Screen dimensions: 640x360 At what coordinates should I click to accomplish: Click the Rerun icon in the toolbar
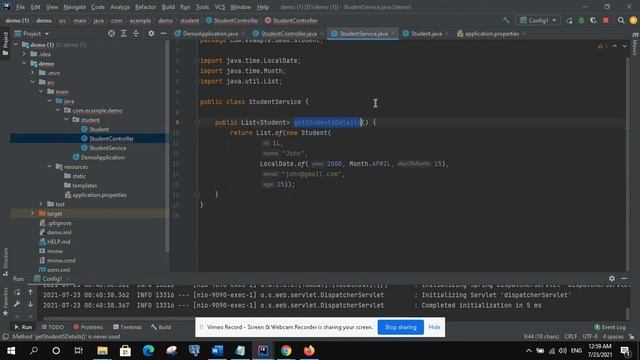[569, 20]
